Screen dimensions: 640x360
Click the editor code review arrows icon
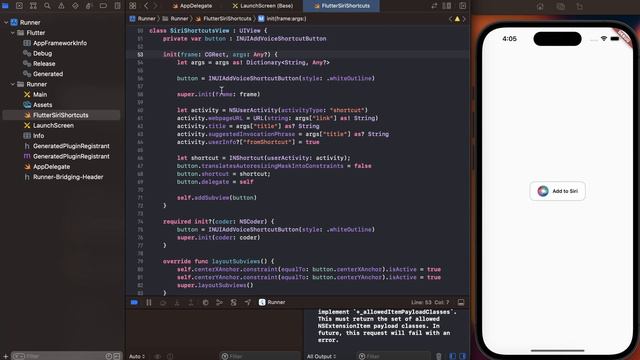click(x=434, y=6)
